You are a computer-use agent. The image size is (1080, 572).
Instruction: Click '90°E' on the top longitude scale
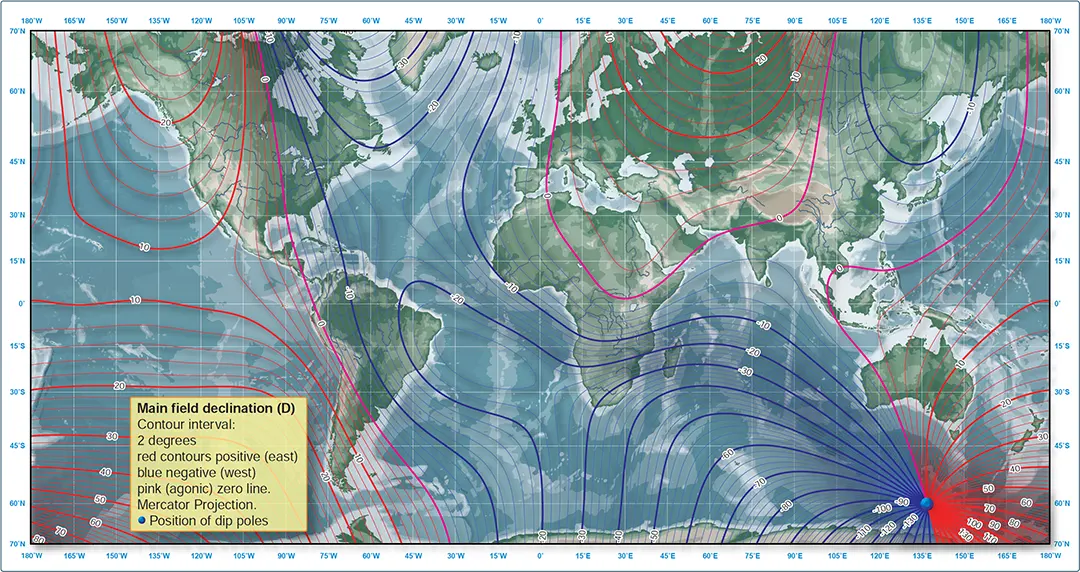pos(795,22)
